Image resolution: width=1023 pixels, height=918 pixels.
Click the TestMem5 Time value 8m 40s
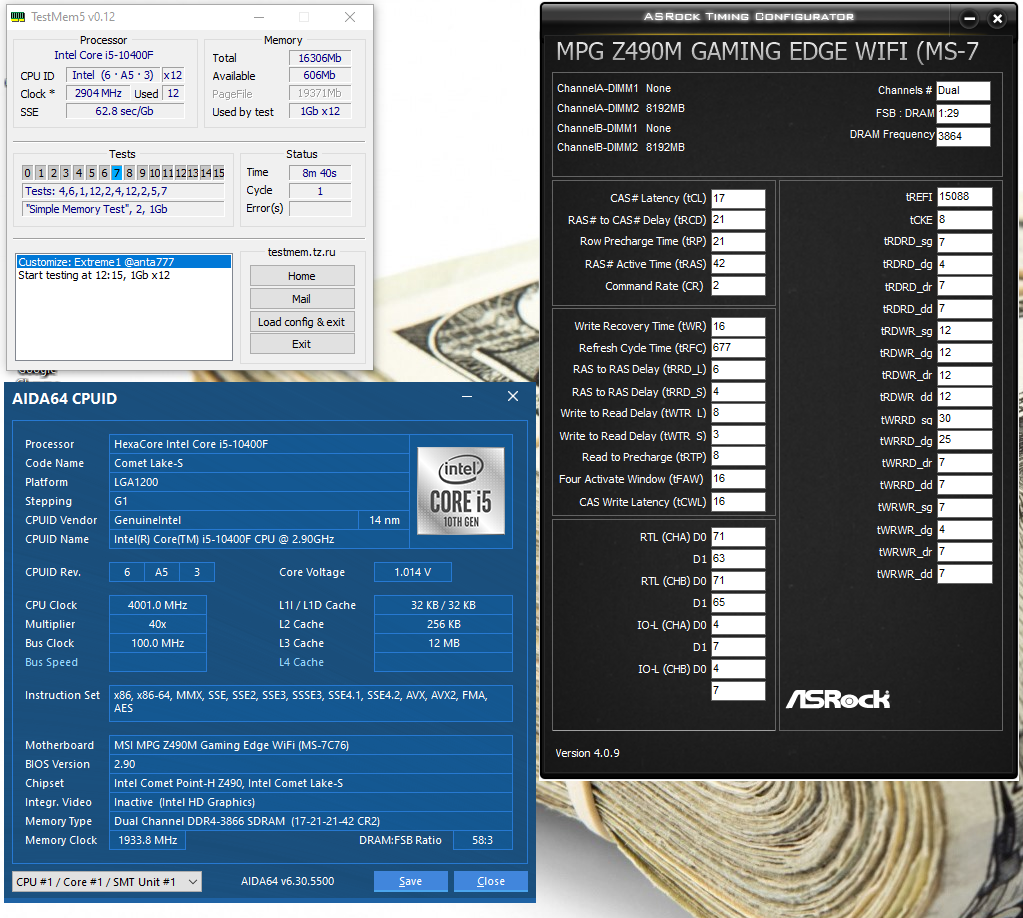click(320, 173)
